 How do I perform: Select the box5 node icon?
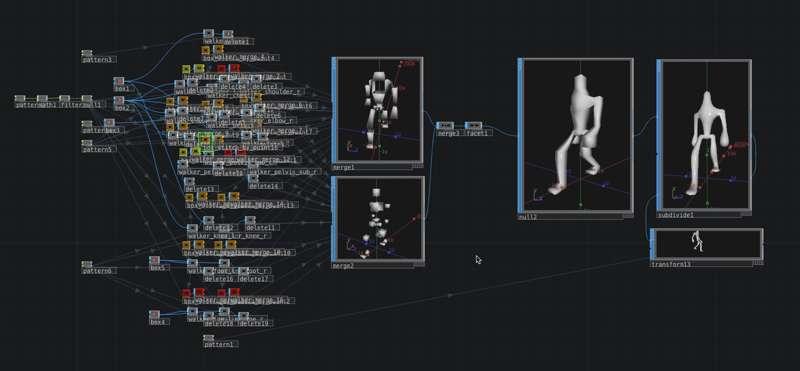[155, 261]
